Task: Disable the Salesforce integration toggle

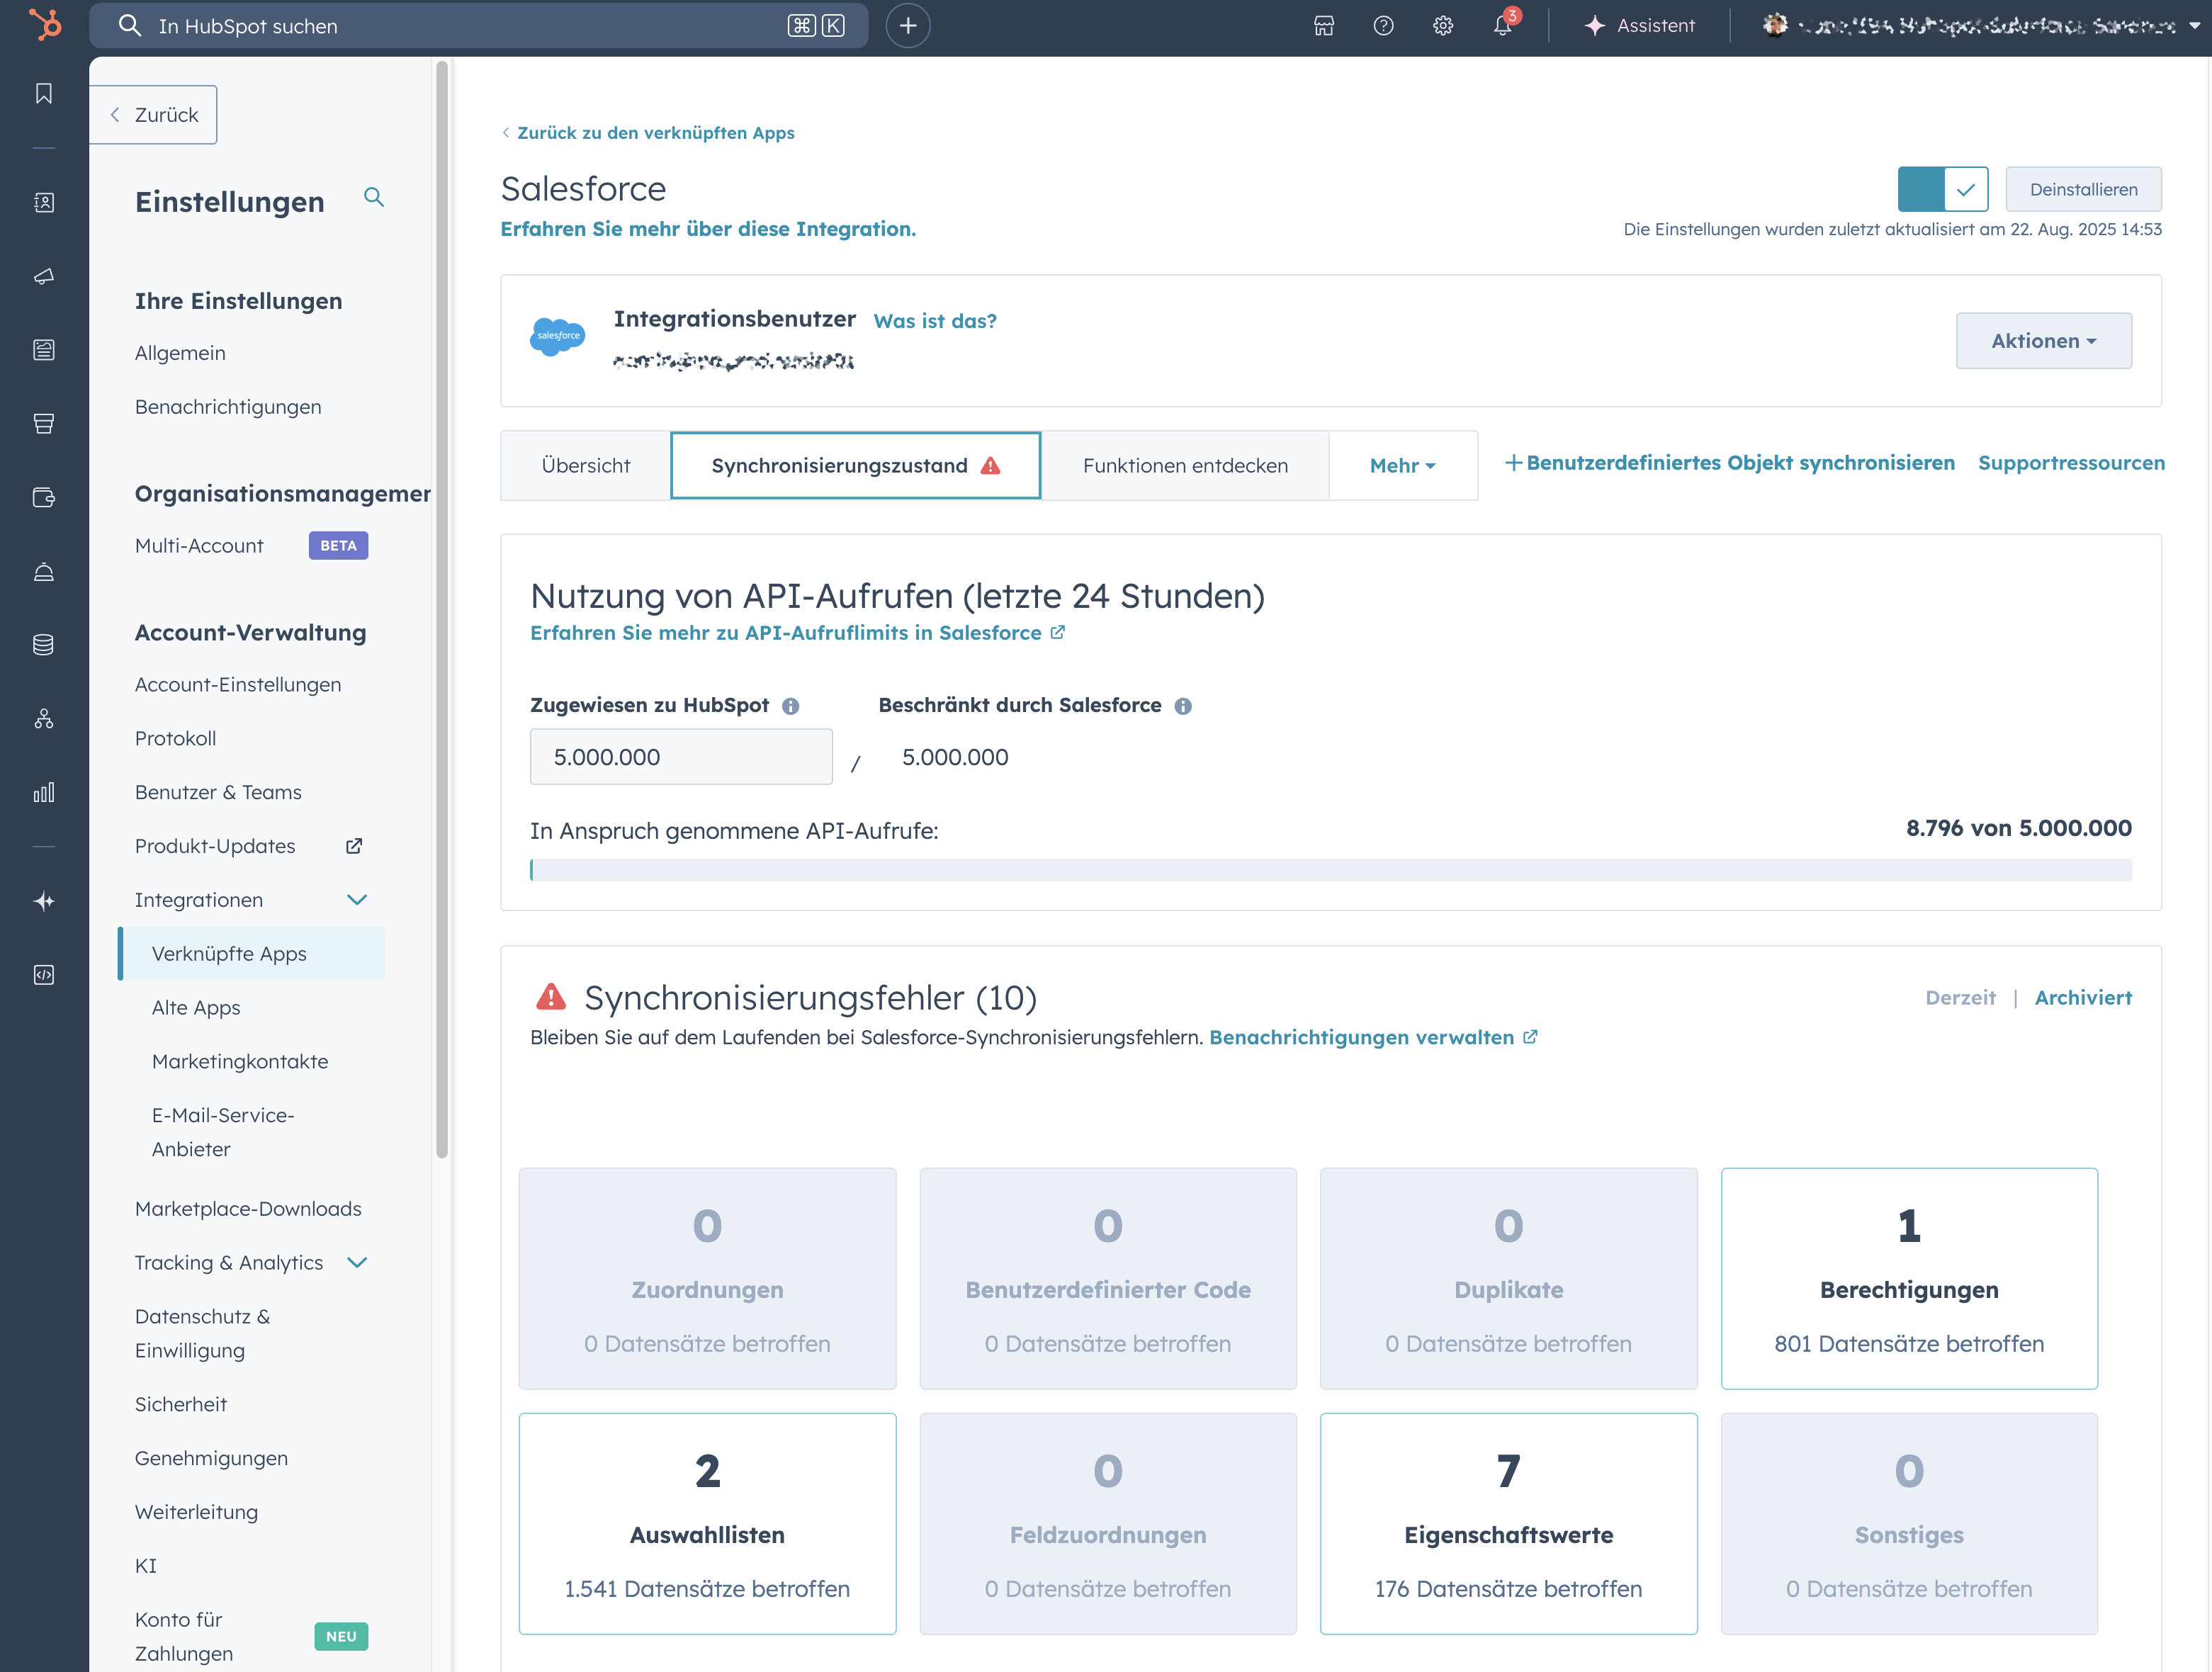Action: (x=1942, y=189)
